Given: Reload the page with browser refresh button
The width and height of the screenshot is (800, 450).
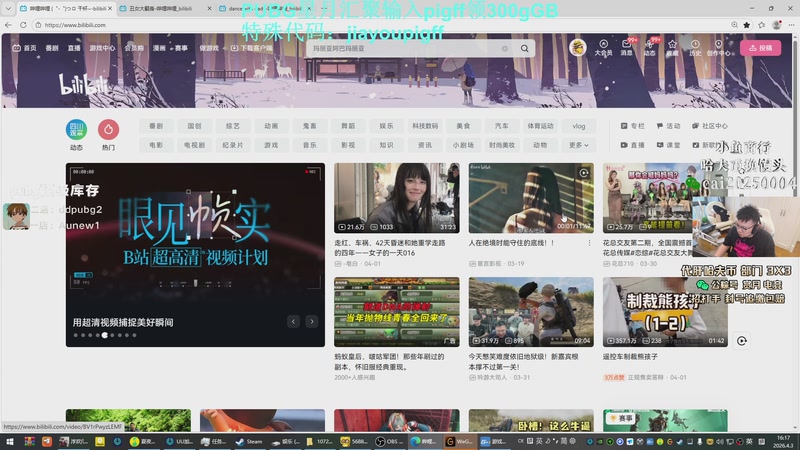Looking at the screenshot, I should pos(23,25).
